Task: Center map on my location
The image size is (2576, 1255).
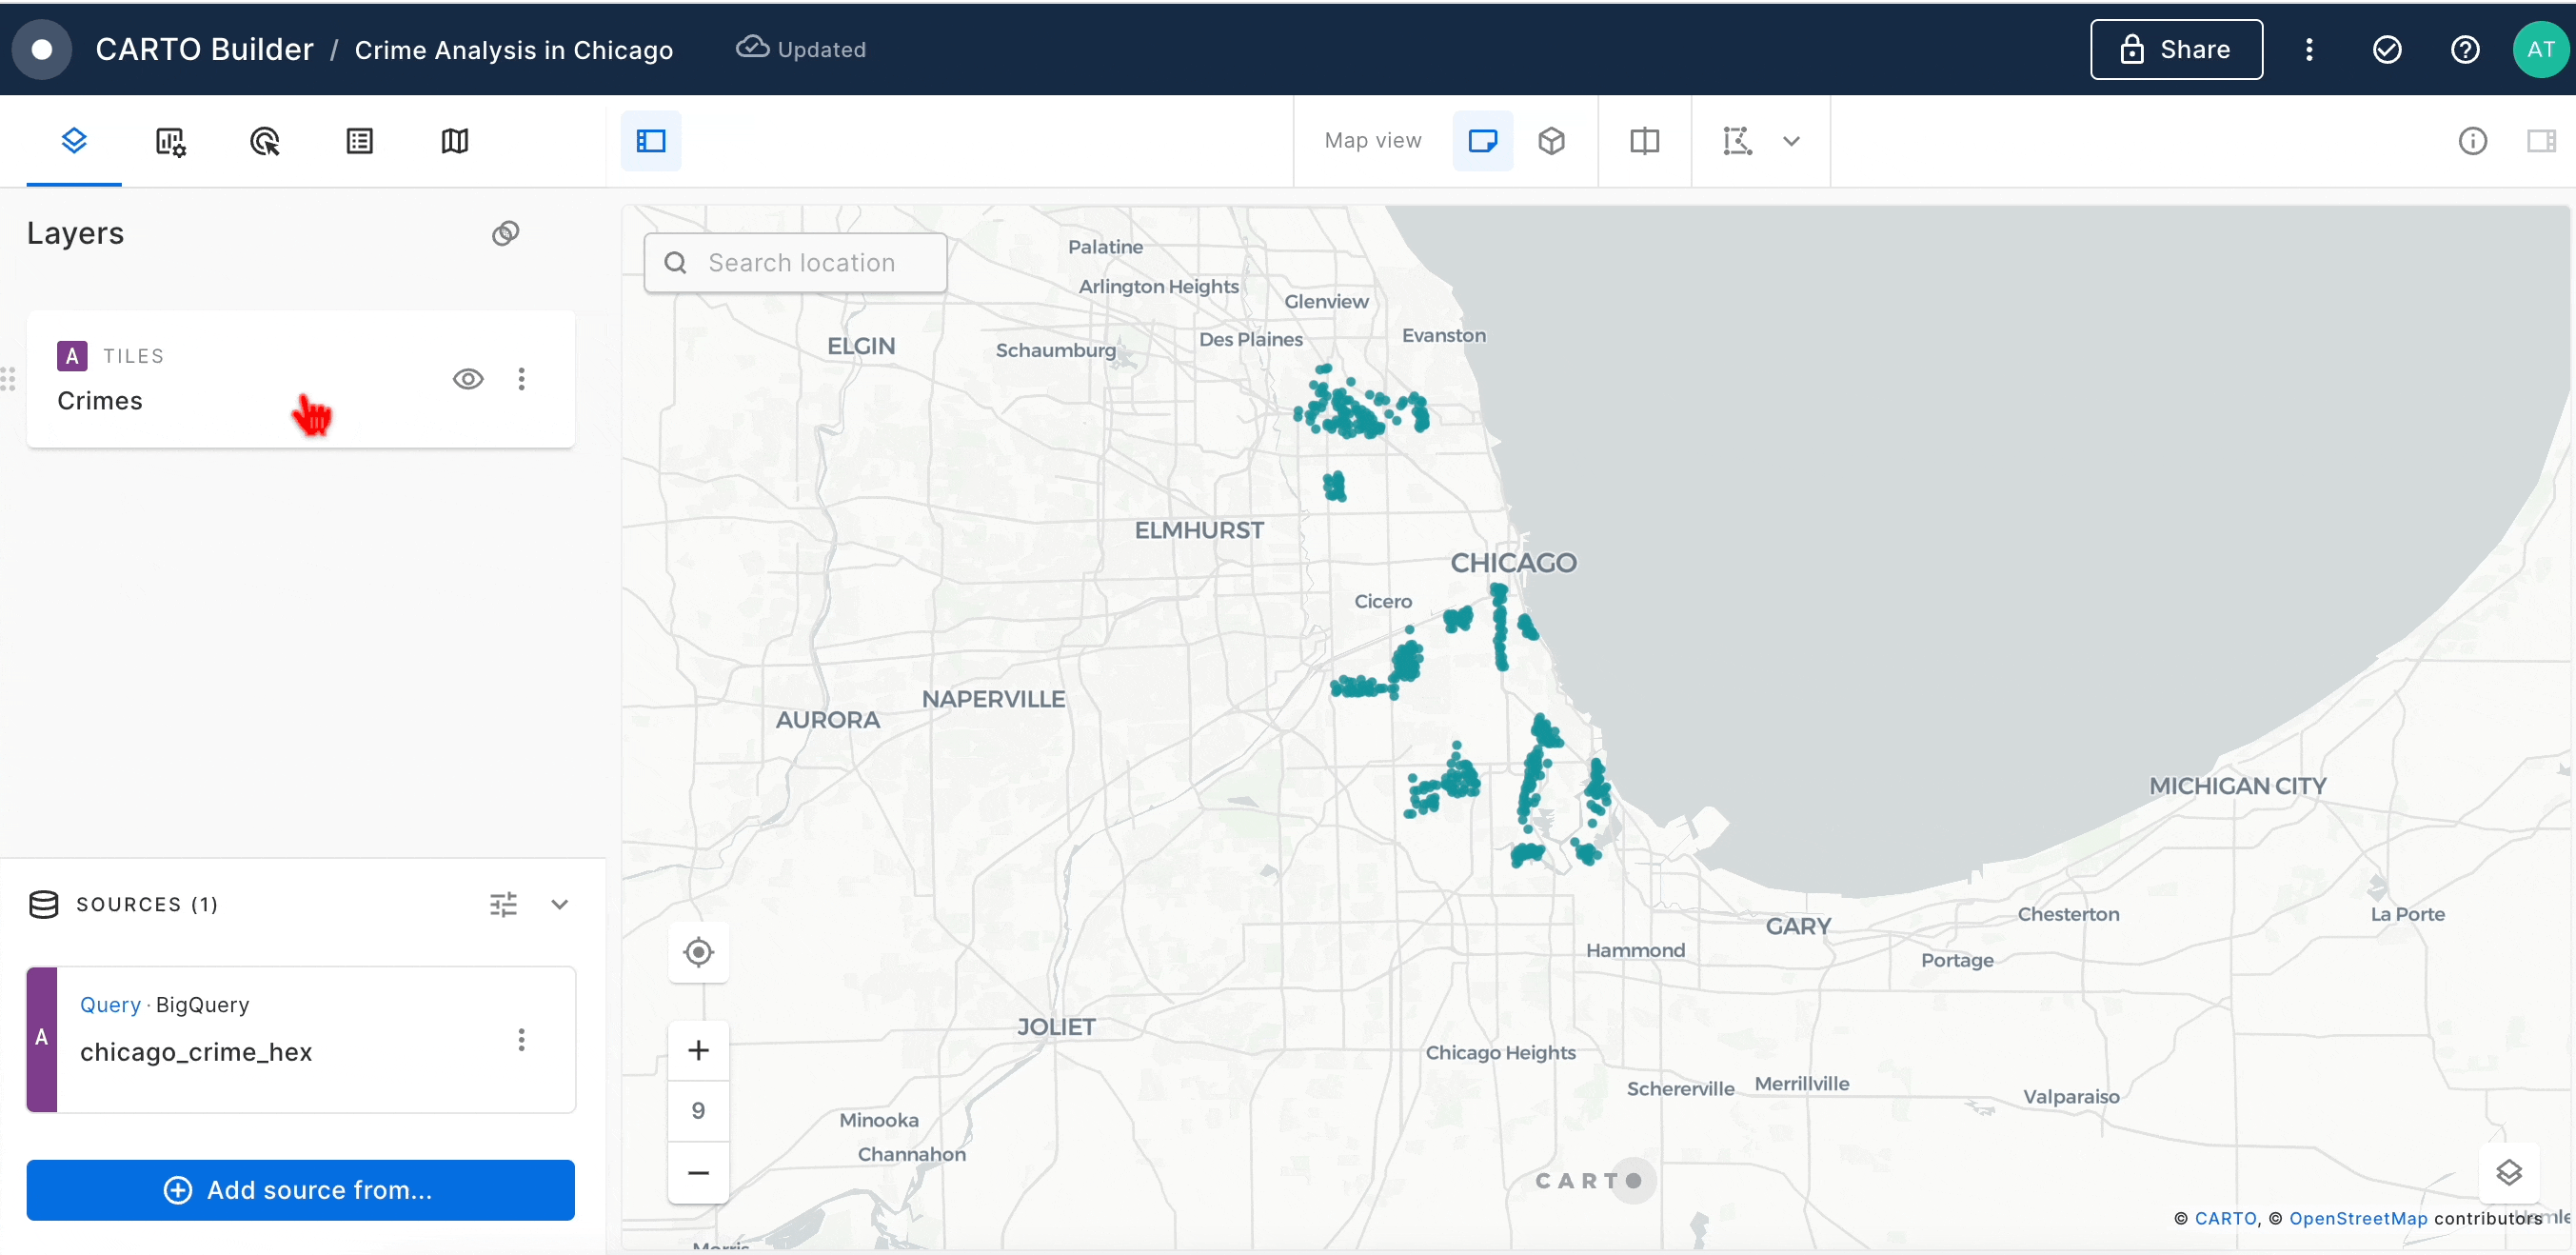Action: [x=698, y=952]
